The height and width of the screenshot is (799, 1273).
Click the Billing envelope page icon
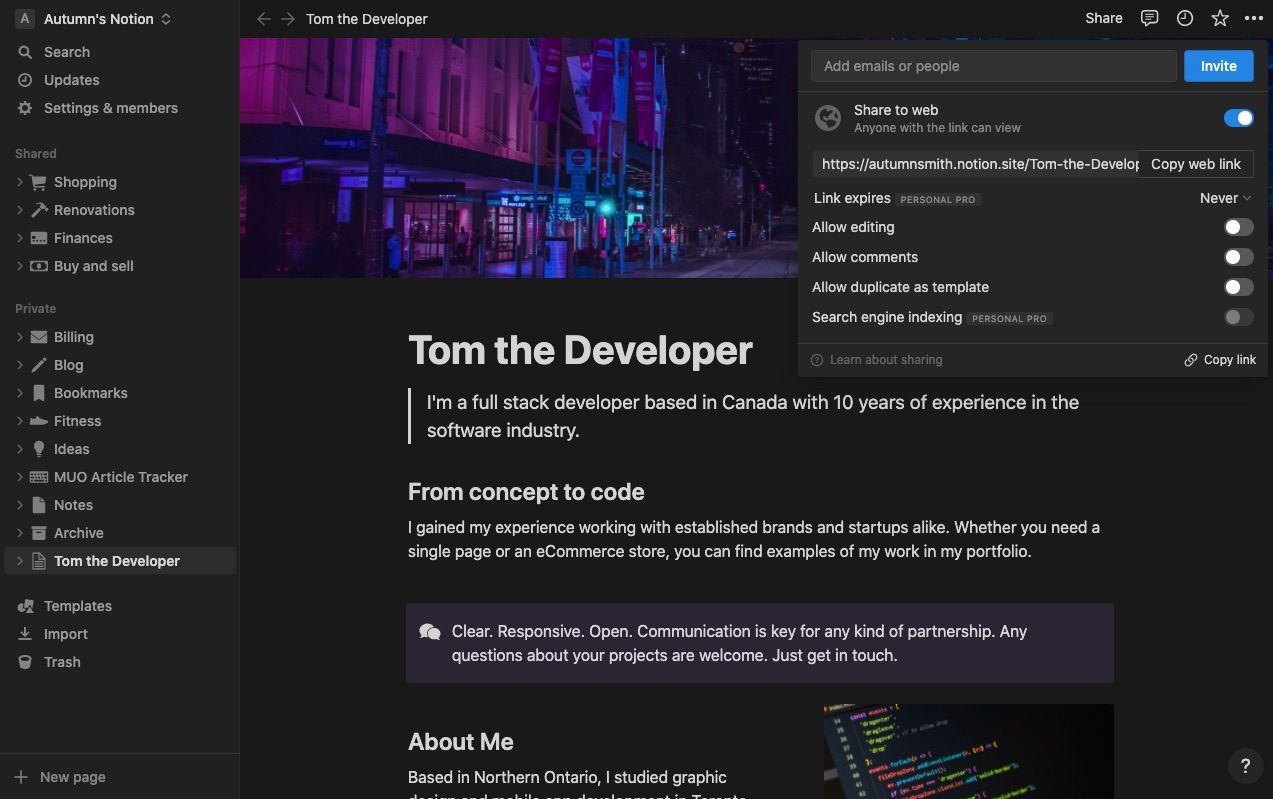(x=39, y=337)
